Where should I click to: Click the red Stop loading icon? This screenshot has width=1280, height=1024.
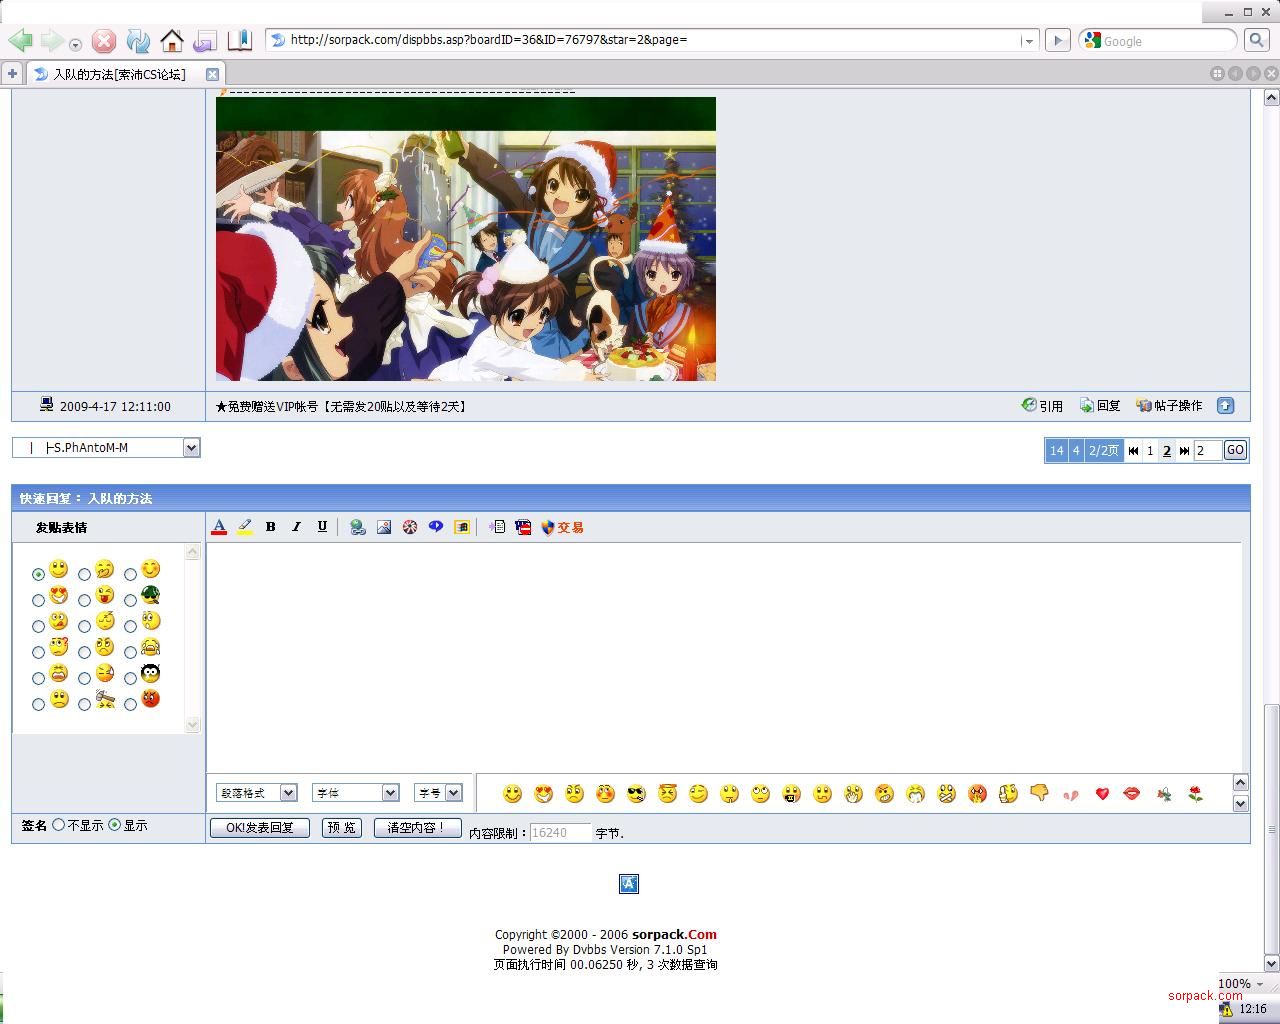[104, 41]
